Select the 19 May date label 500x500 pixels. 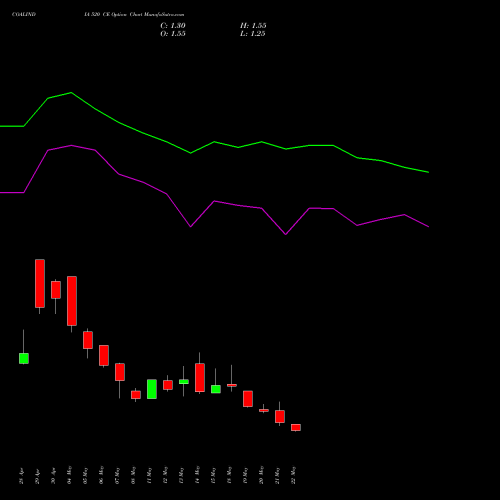coord(246,475)
